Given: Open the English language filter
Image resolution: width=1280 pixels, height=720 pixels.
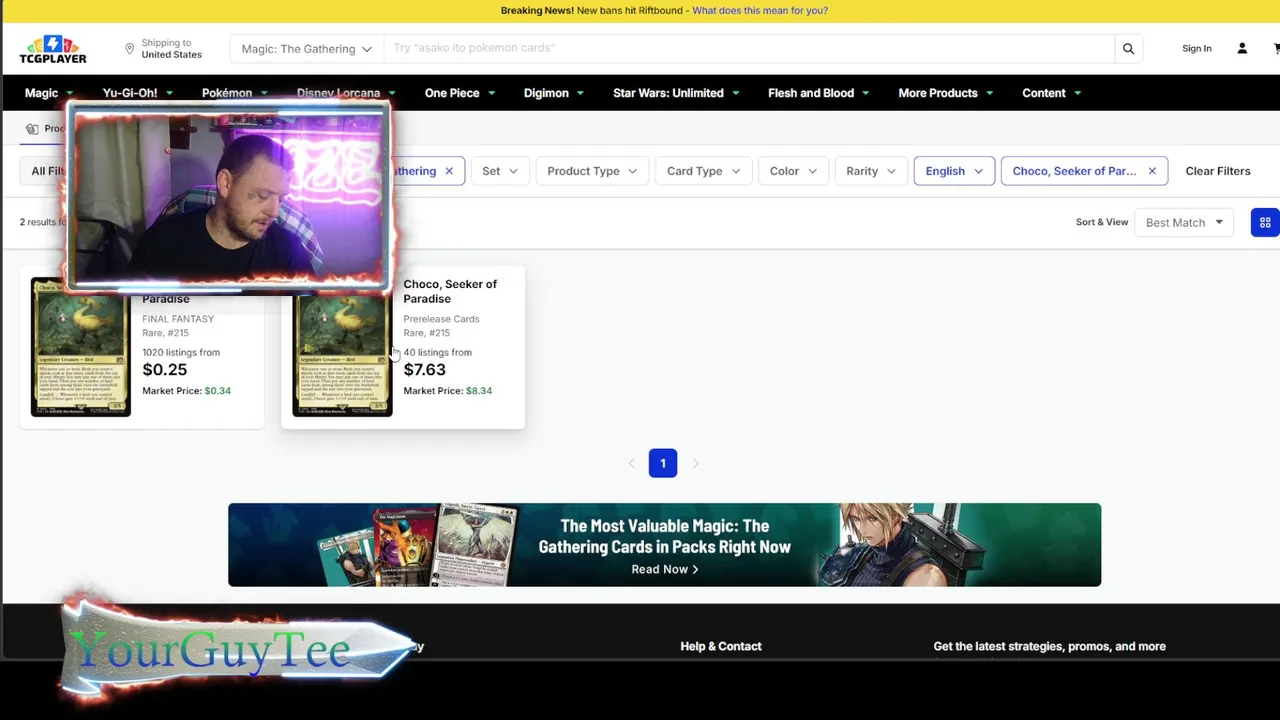Looking at the screenshot, I should pyautogui.click(x=954, y=171).
